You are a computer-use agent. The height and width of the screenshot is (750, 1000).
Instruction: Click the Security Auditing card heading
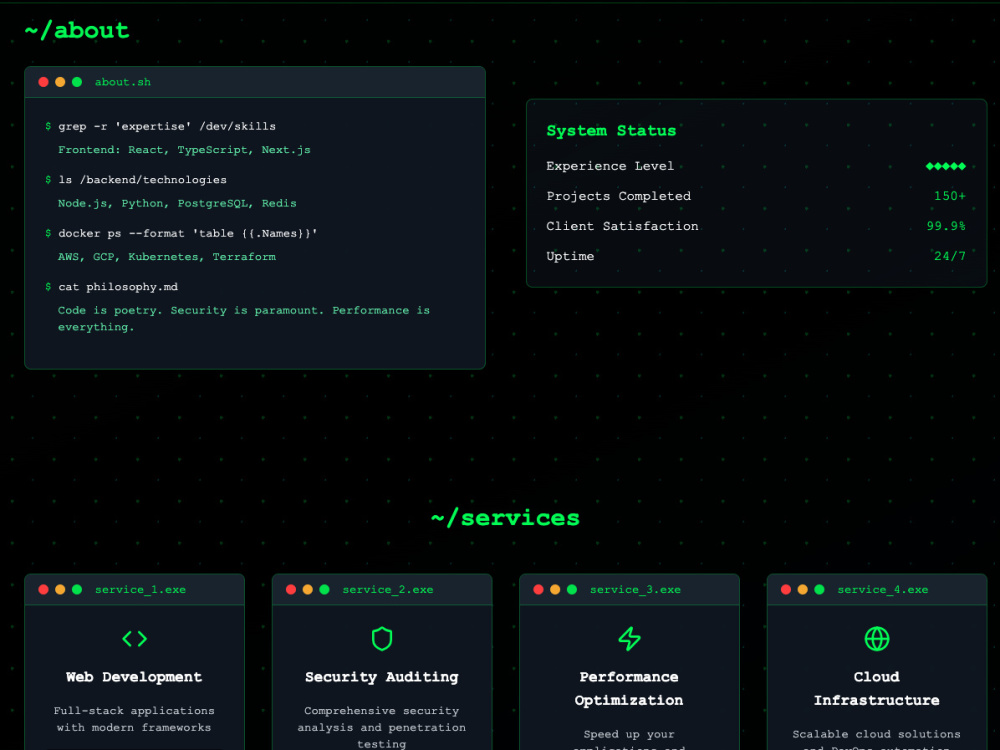tap(381, 677)
